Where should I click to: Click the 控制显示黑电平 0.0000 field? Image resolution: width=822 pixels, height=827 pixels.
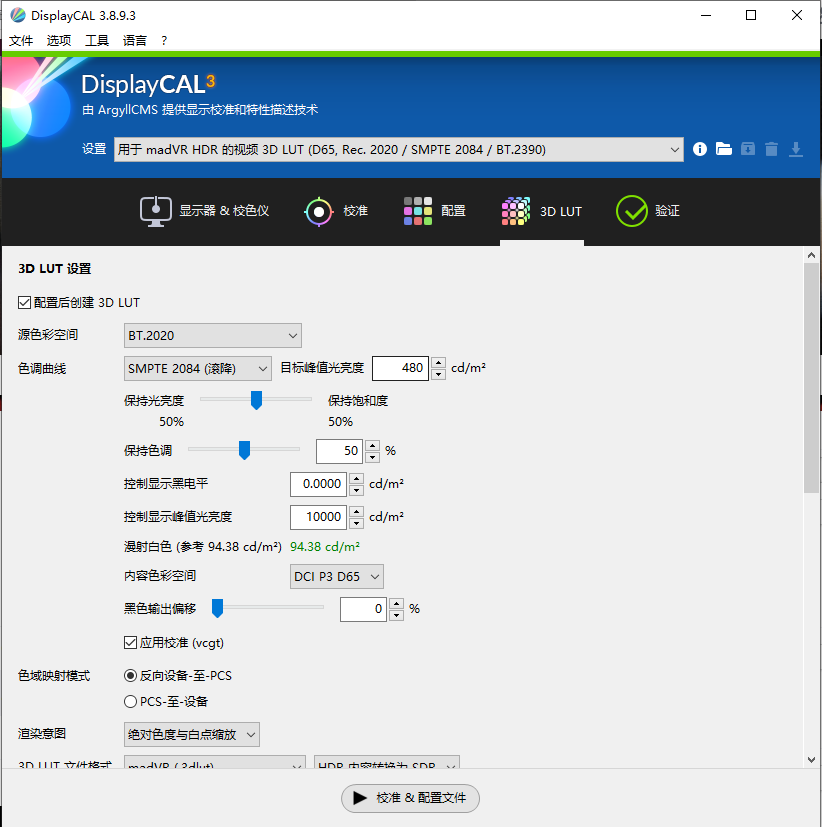tap(318, 484)
